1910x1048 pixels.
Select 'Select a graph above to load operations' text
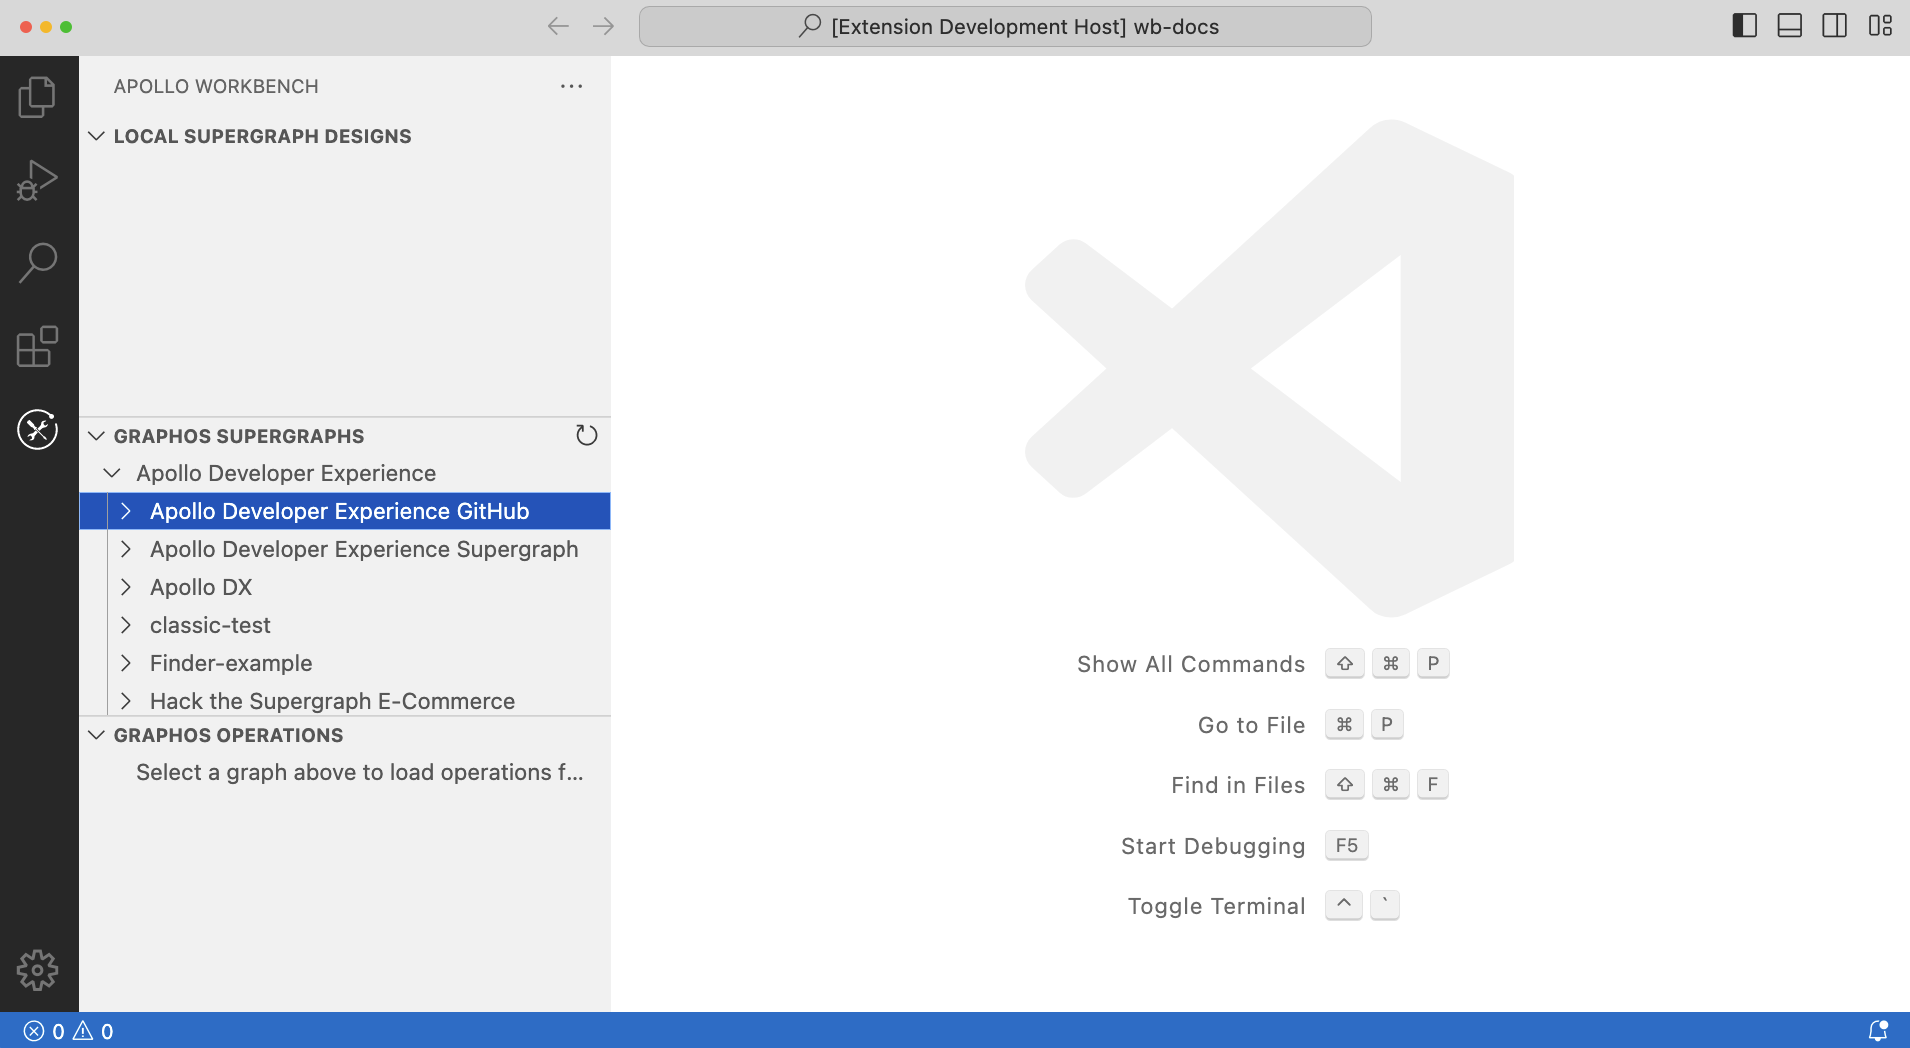pyautogui.click(x=360, y=772)
